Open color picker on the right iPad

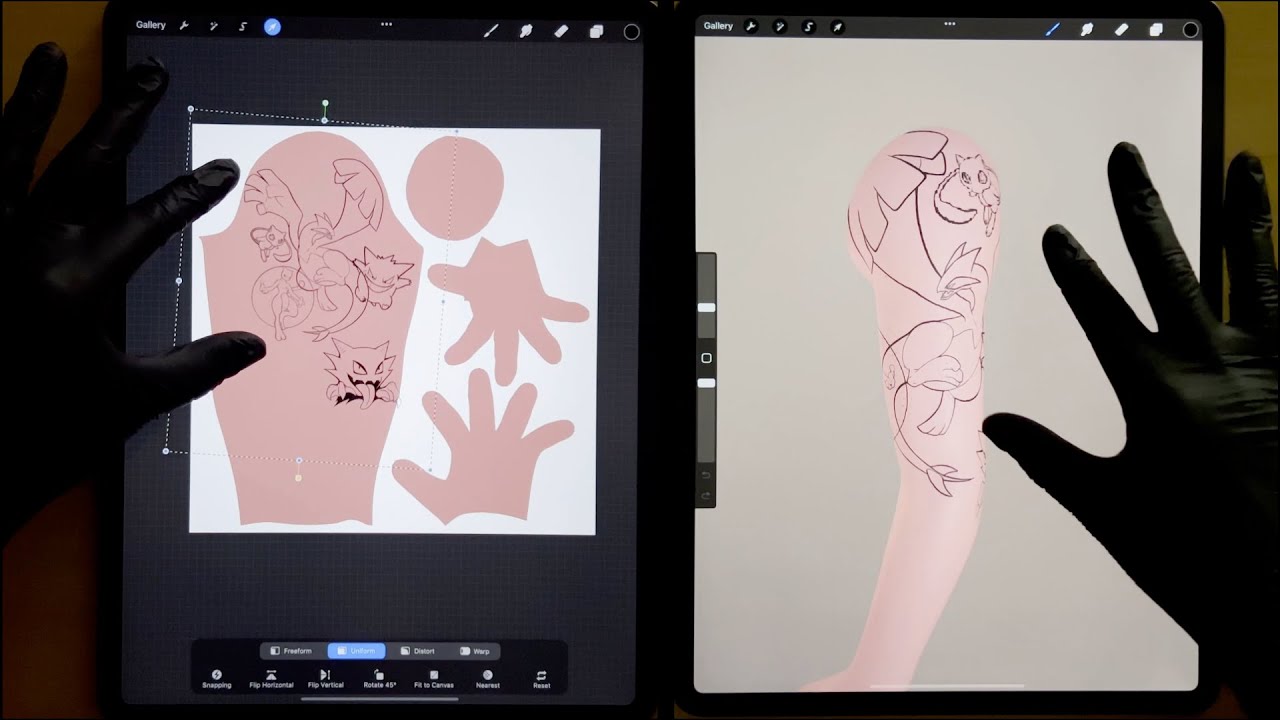(x=1190, y=30)
